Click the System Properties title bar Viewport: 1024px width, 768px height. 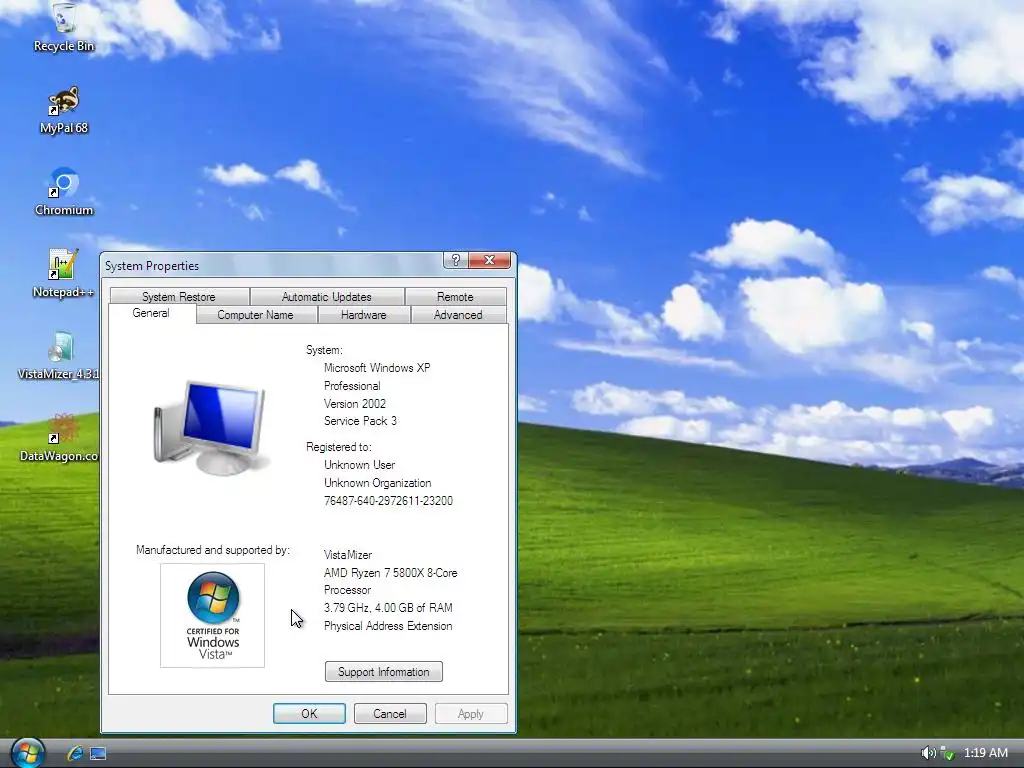[x=272, y=266]
